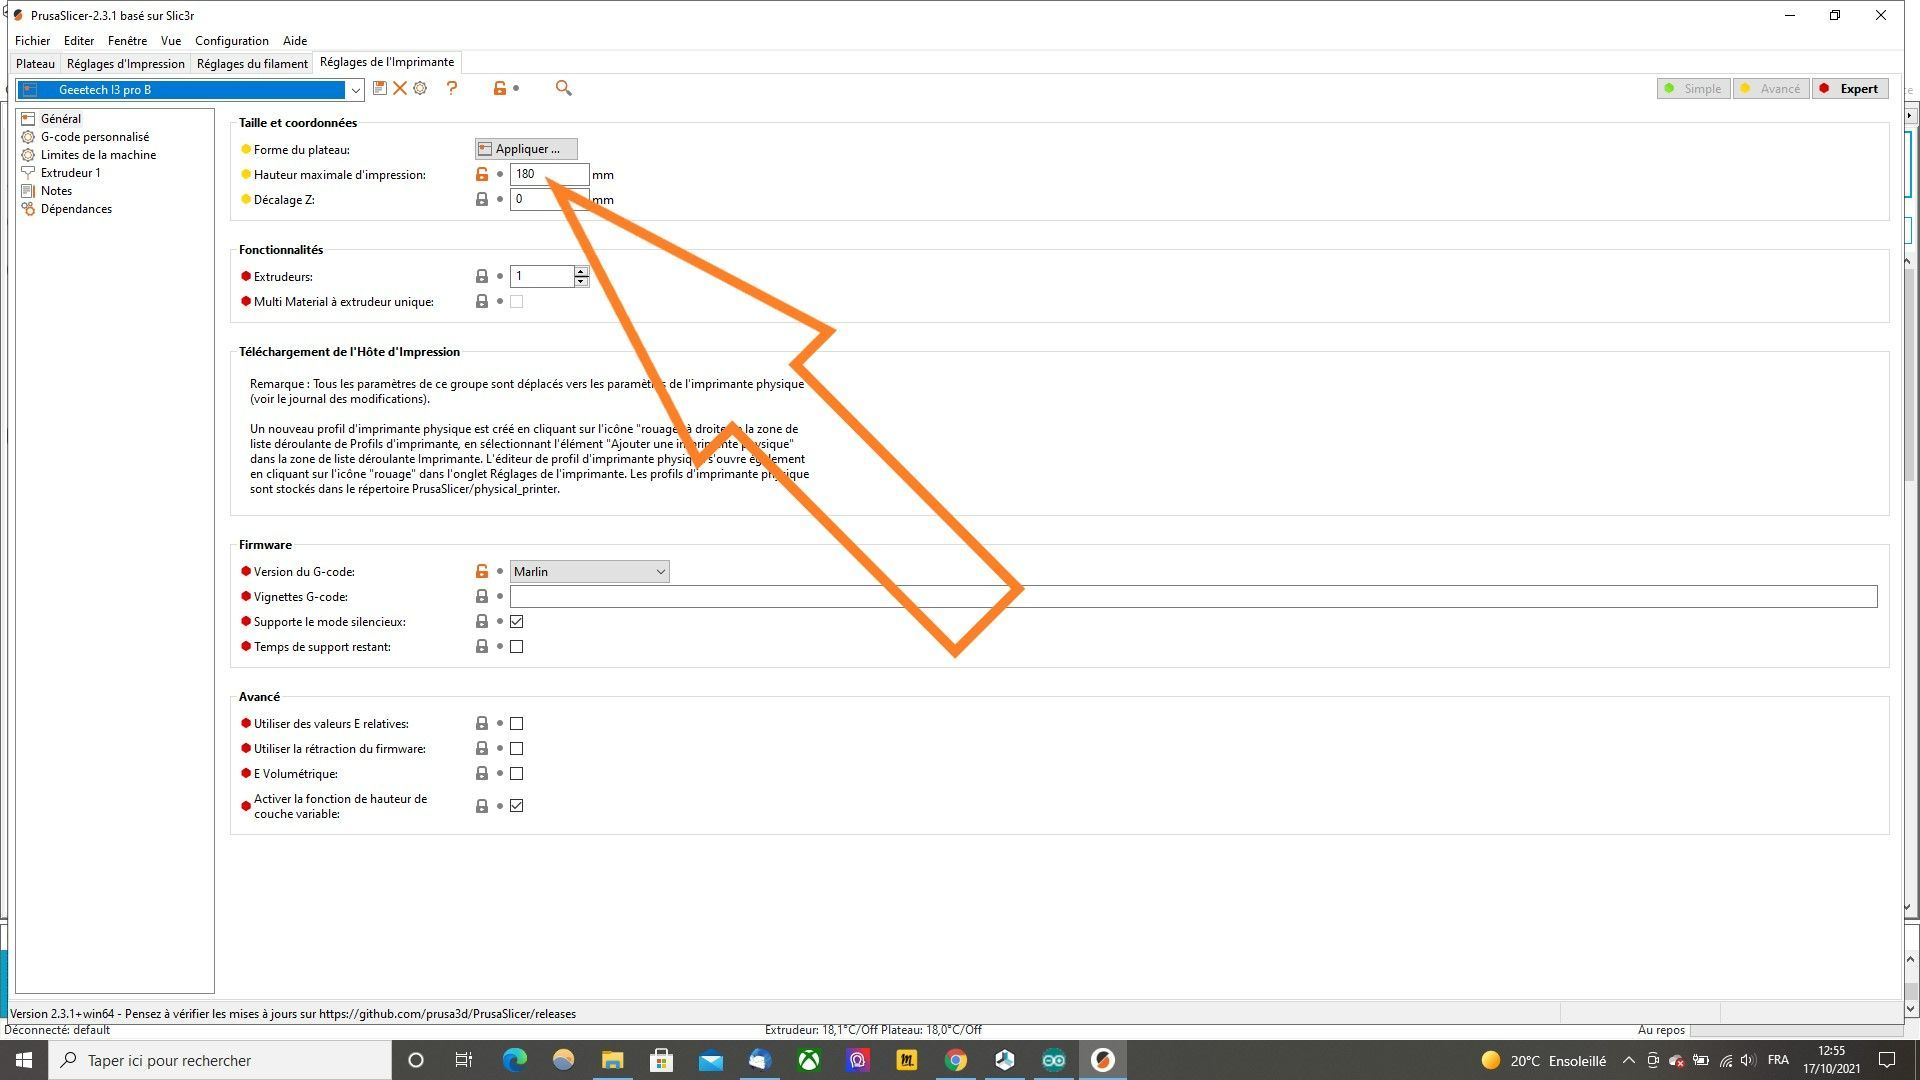The image size is (1920, 1080).
Task: Uncheck Supporte le mode silencieux checkbox
Action: 517,621
